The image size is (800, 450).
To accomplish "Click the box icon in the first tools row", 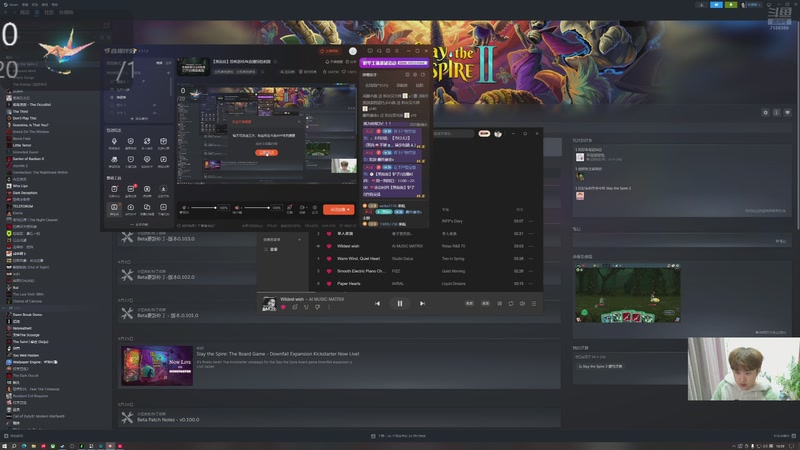I will (x=163, y=142).
